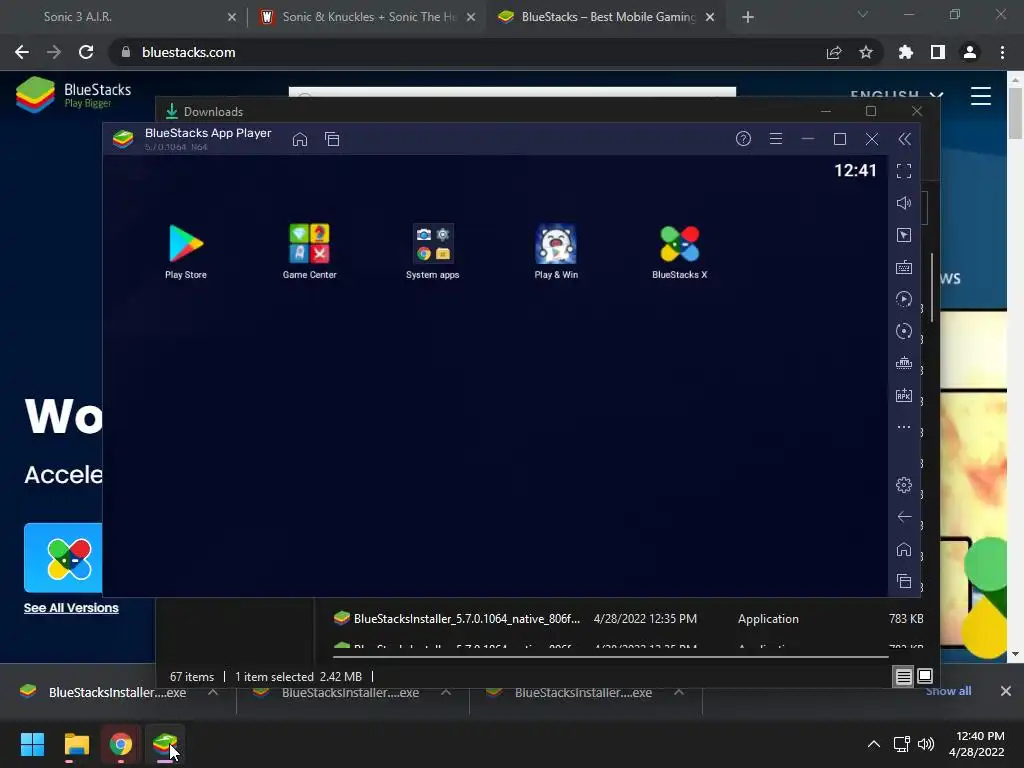Open a new Chrome tab
1024x768 pixels.
point(748,17)
